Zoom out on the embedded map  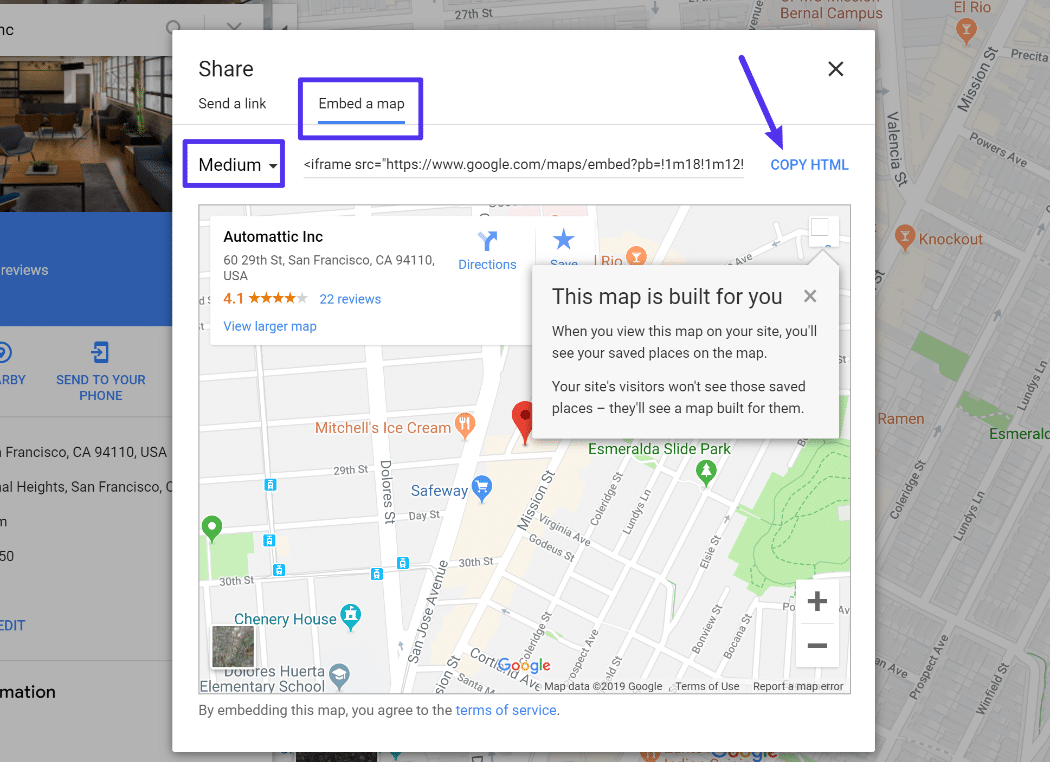point(817,645)
